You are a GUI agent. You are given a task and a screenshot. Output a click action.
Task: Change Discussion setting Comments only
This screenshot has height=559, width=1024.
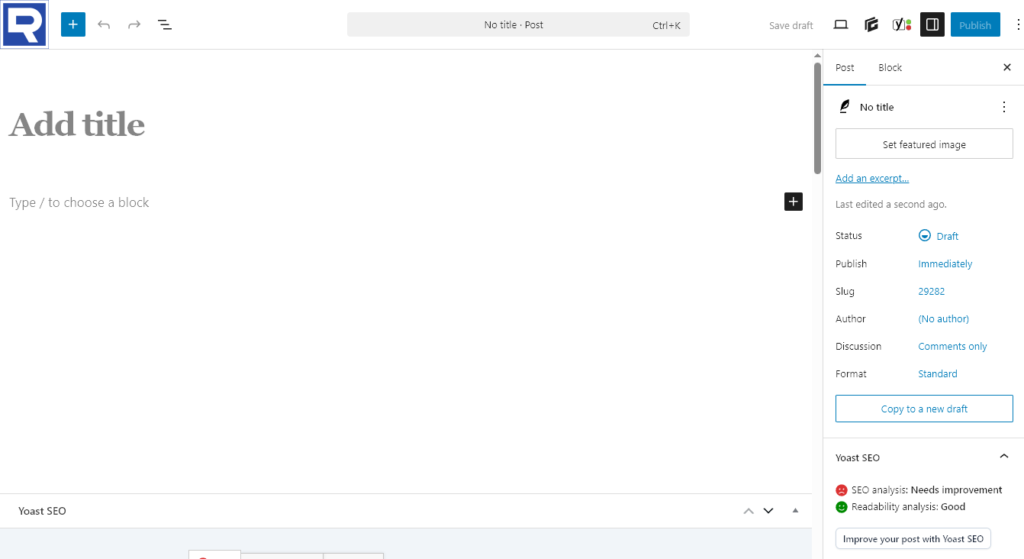(952, 346)
